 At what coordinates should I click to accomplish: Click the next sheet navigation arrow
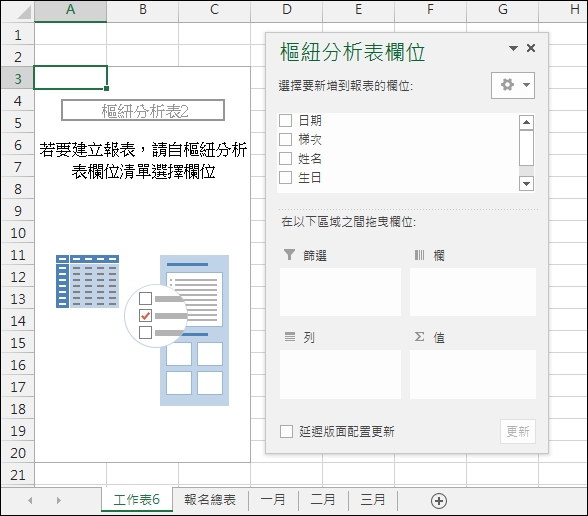58,500
